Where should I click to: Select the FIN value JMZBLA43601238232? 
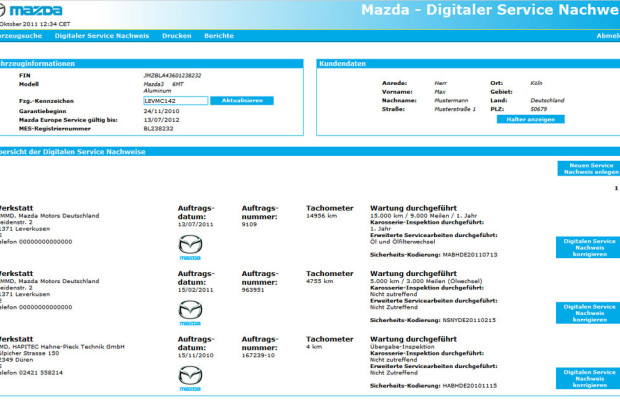[x=172, y=75]
